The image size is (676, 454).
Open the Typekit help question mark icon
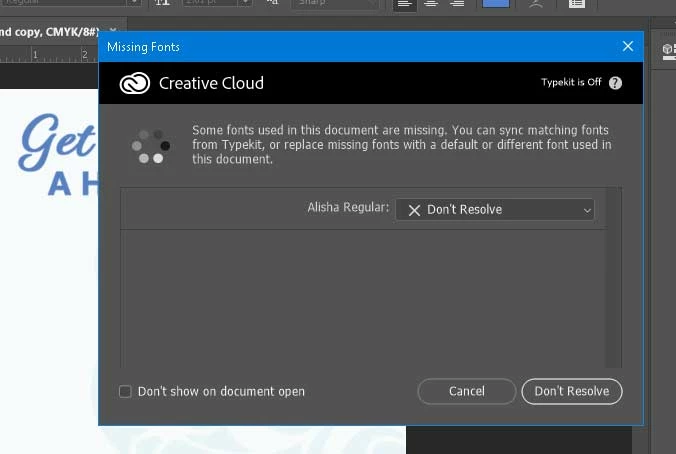[x=615, y=83]
